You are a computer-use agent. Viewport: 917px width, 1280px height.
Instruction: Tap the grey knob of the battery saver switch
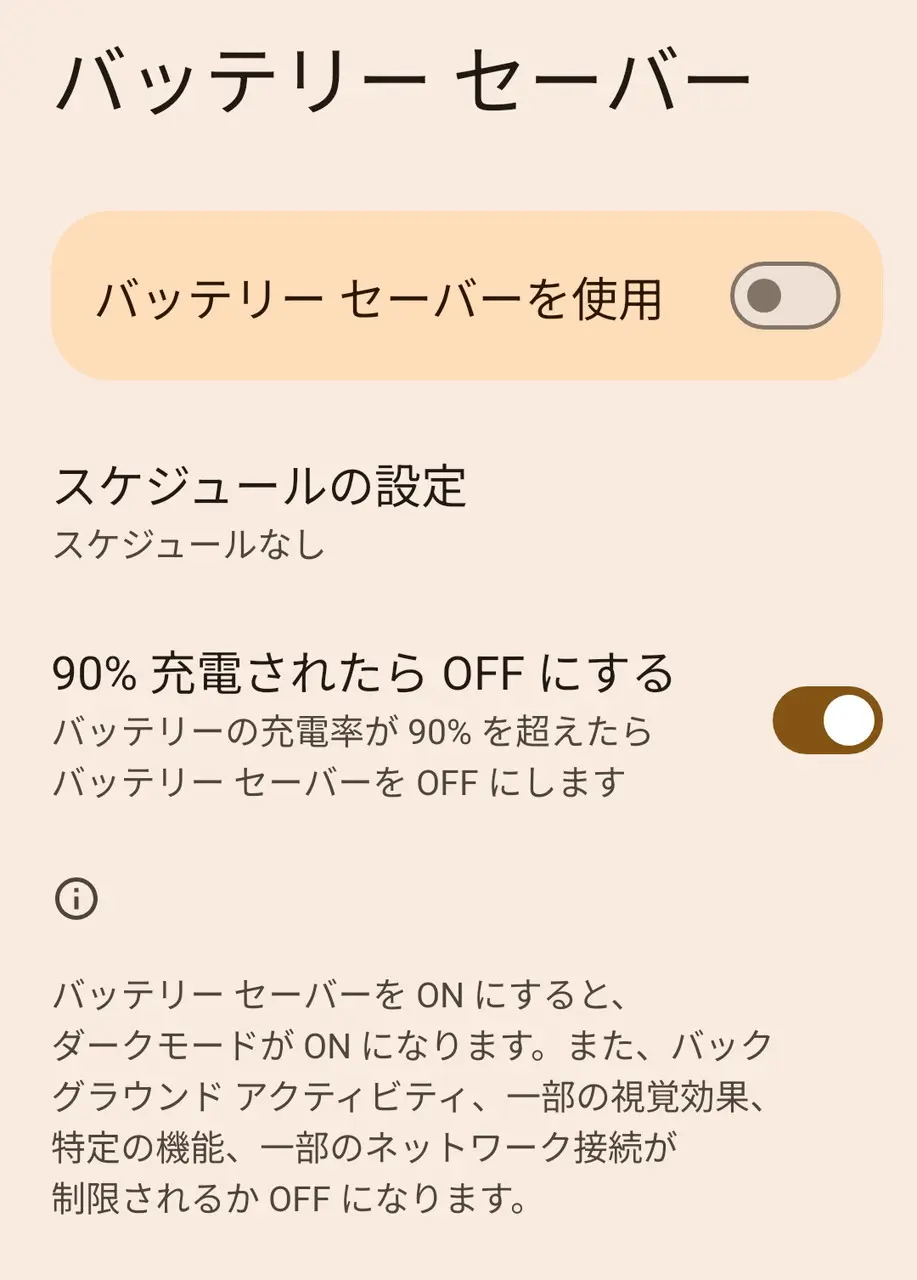tap(765, 296)
